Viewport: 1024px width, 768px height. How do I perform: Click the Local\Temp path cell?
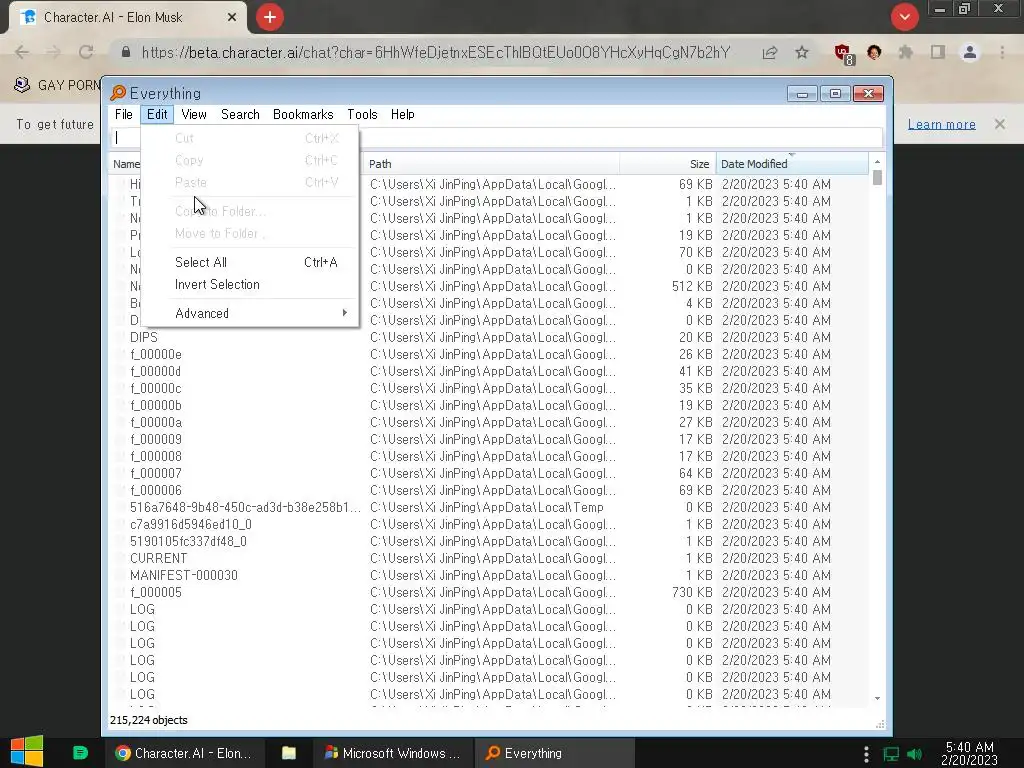pyautogui.click(x=487, y=507)
